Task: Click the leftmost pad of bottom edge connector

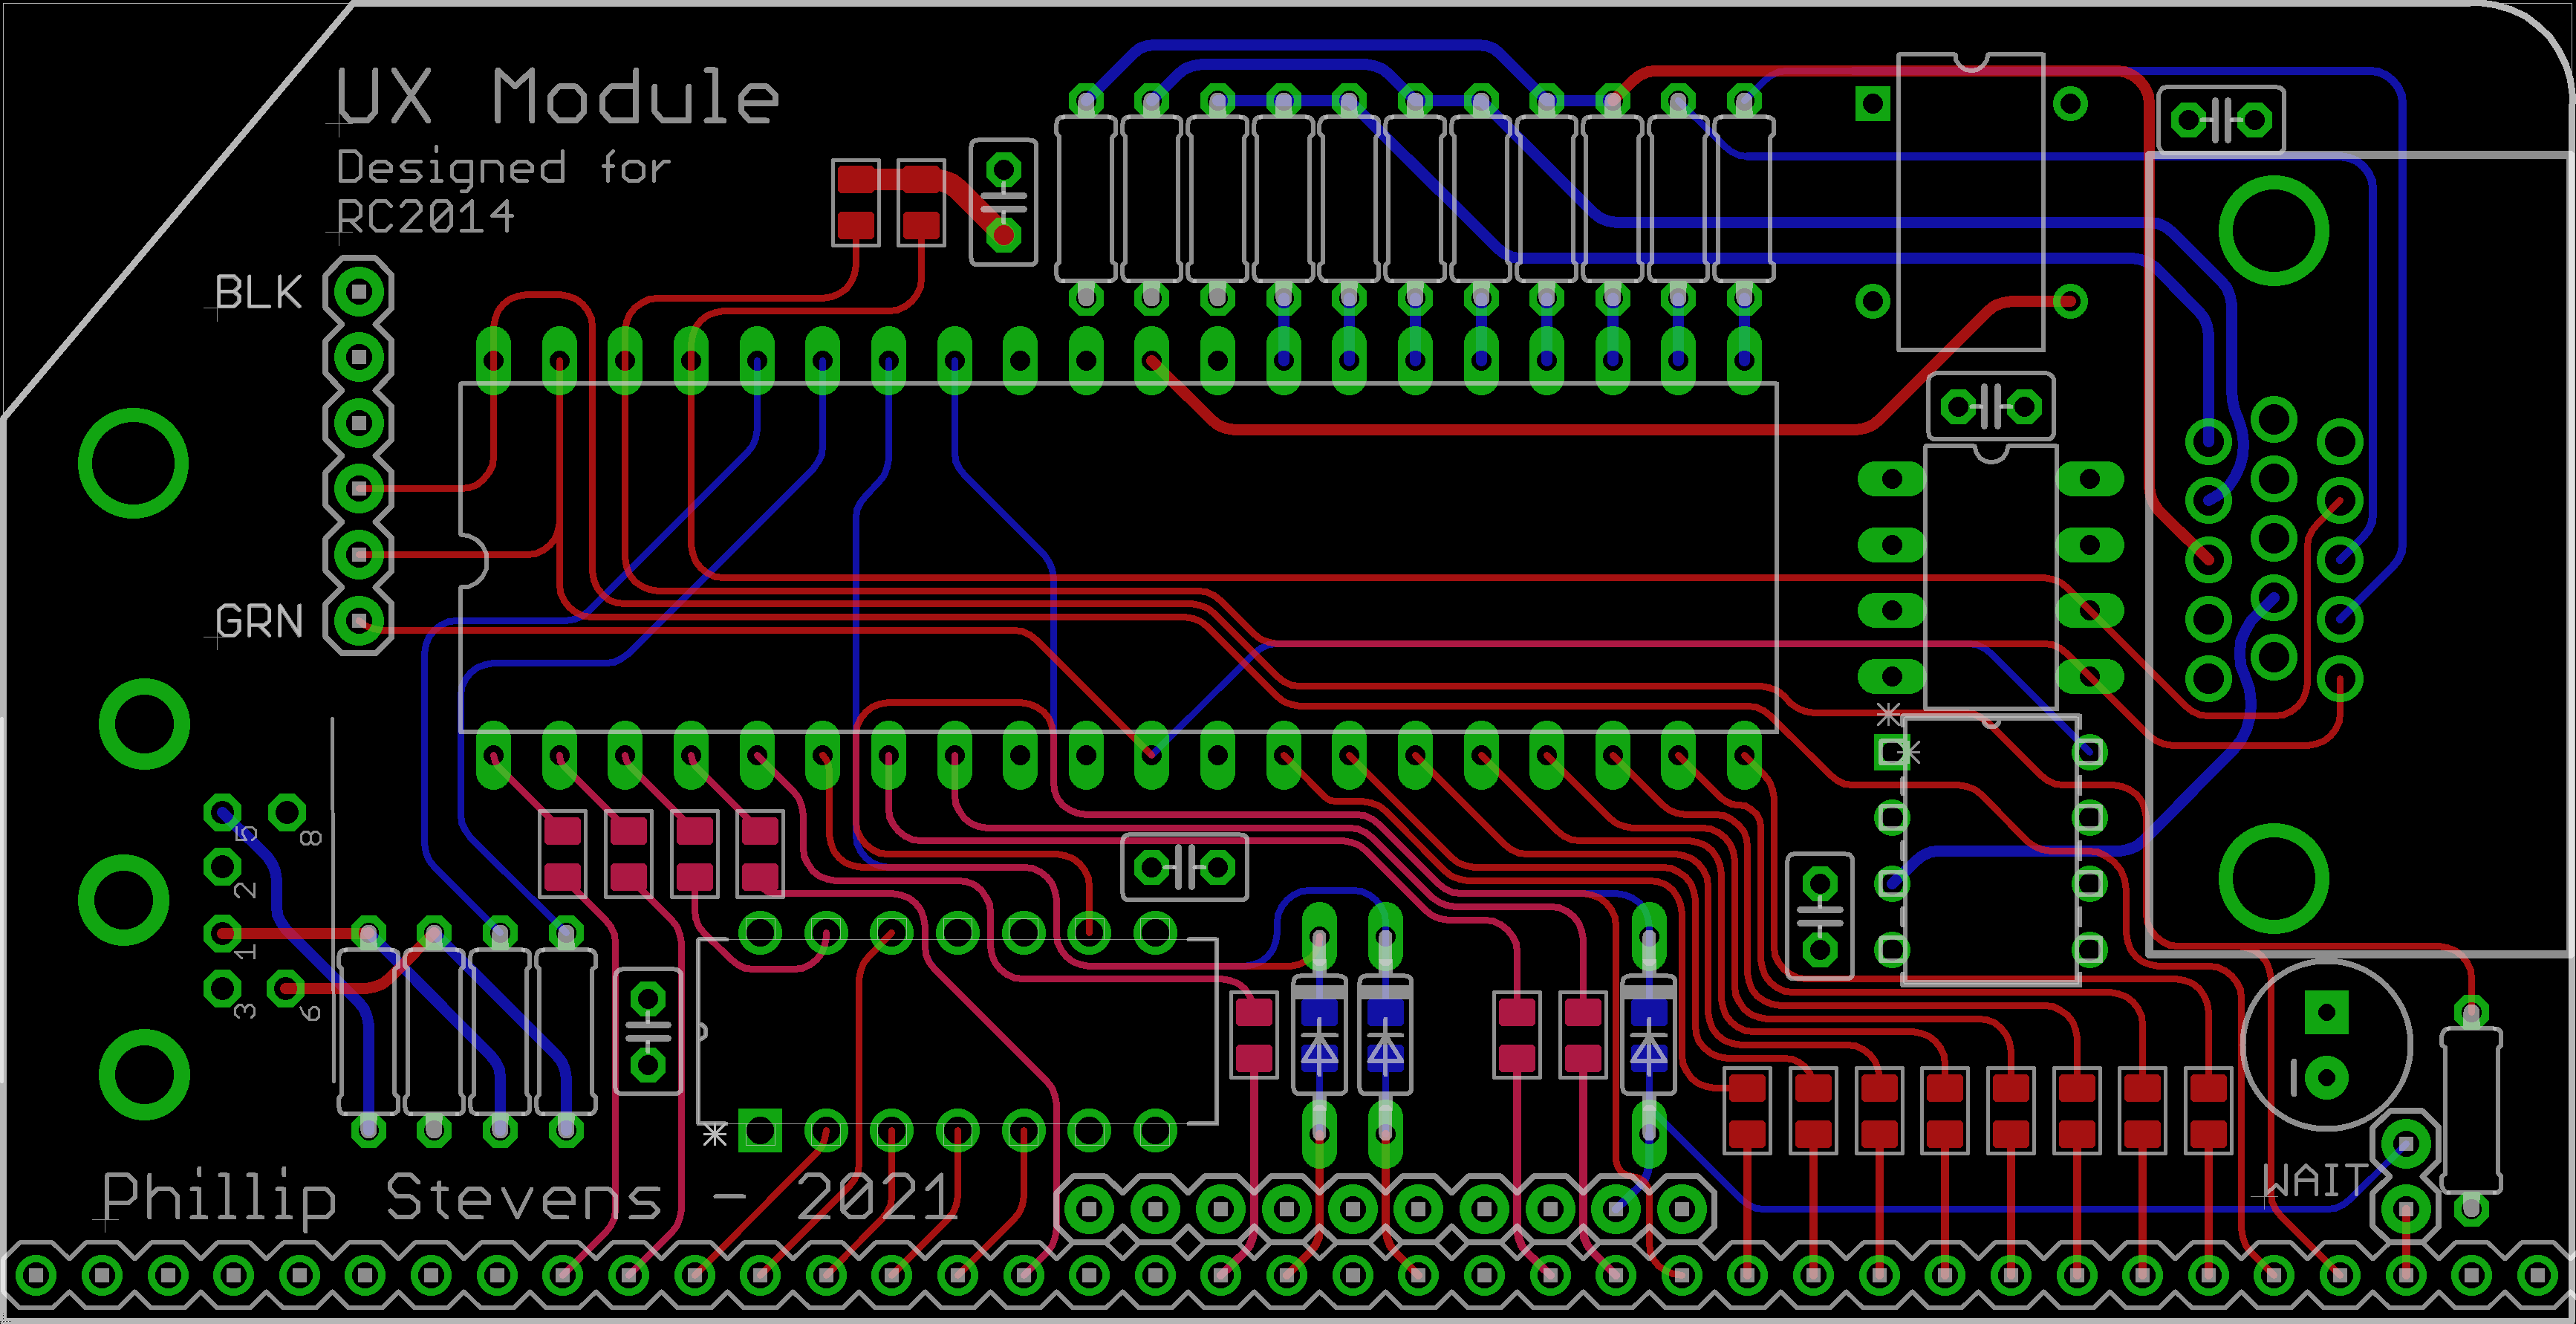Action: tap(36, 1275)
